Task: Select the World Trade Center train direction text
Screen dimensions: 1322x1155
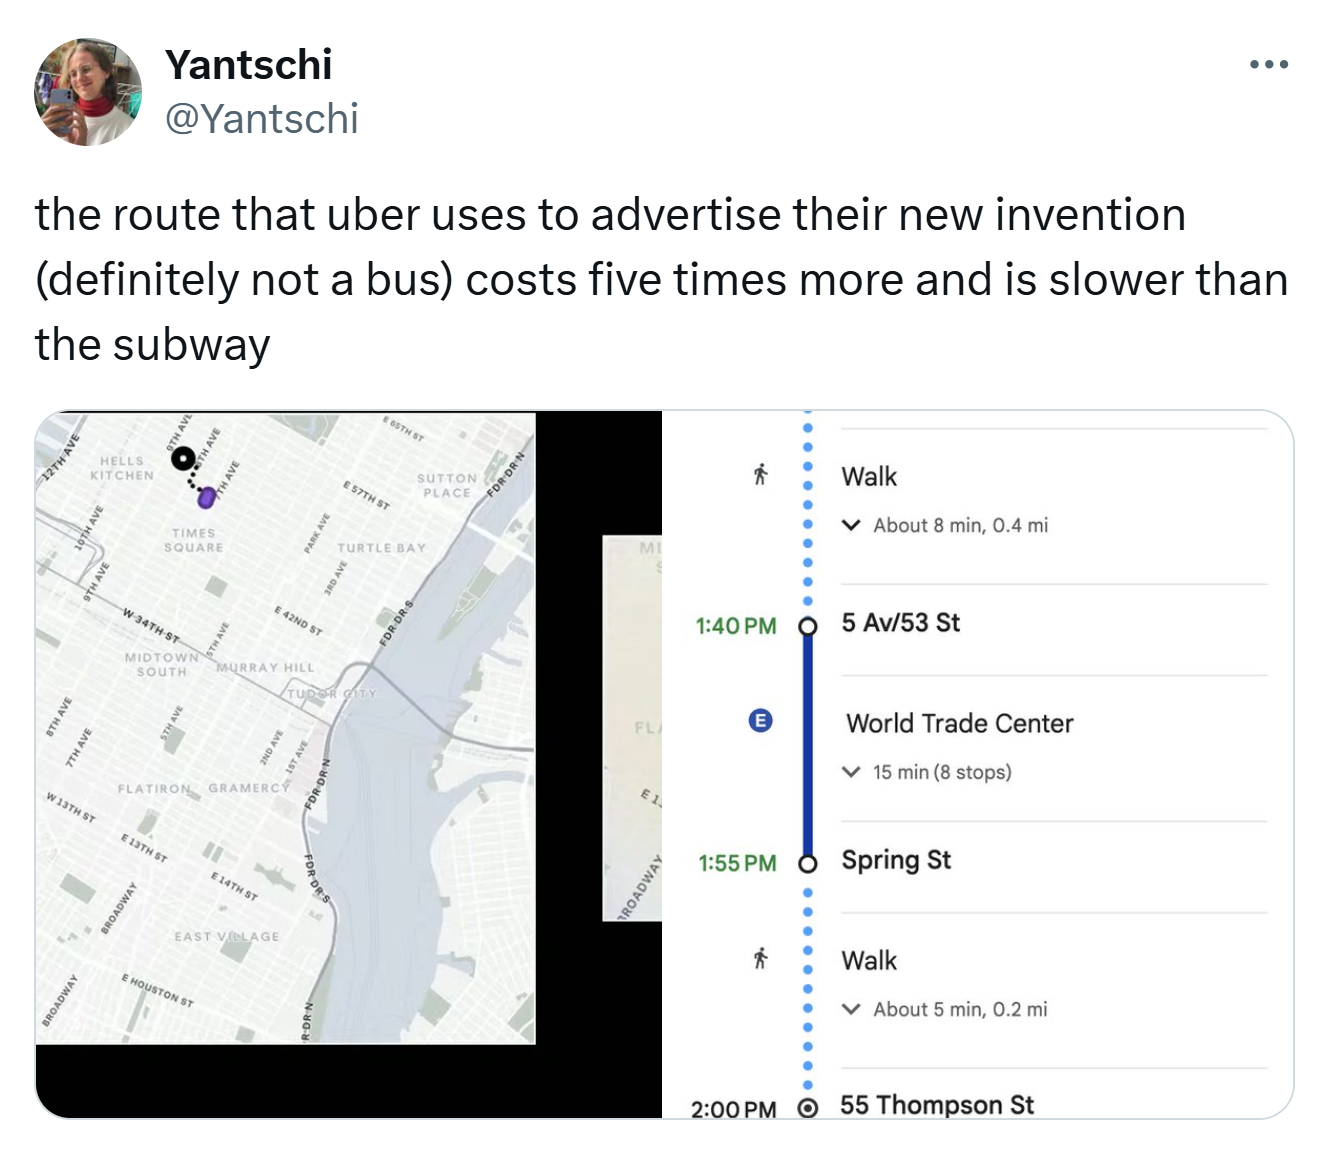Action: click(x=959, y=723)
